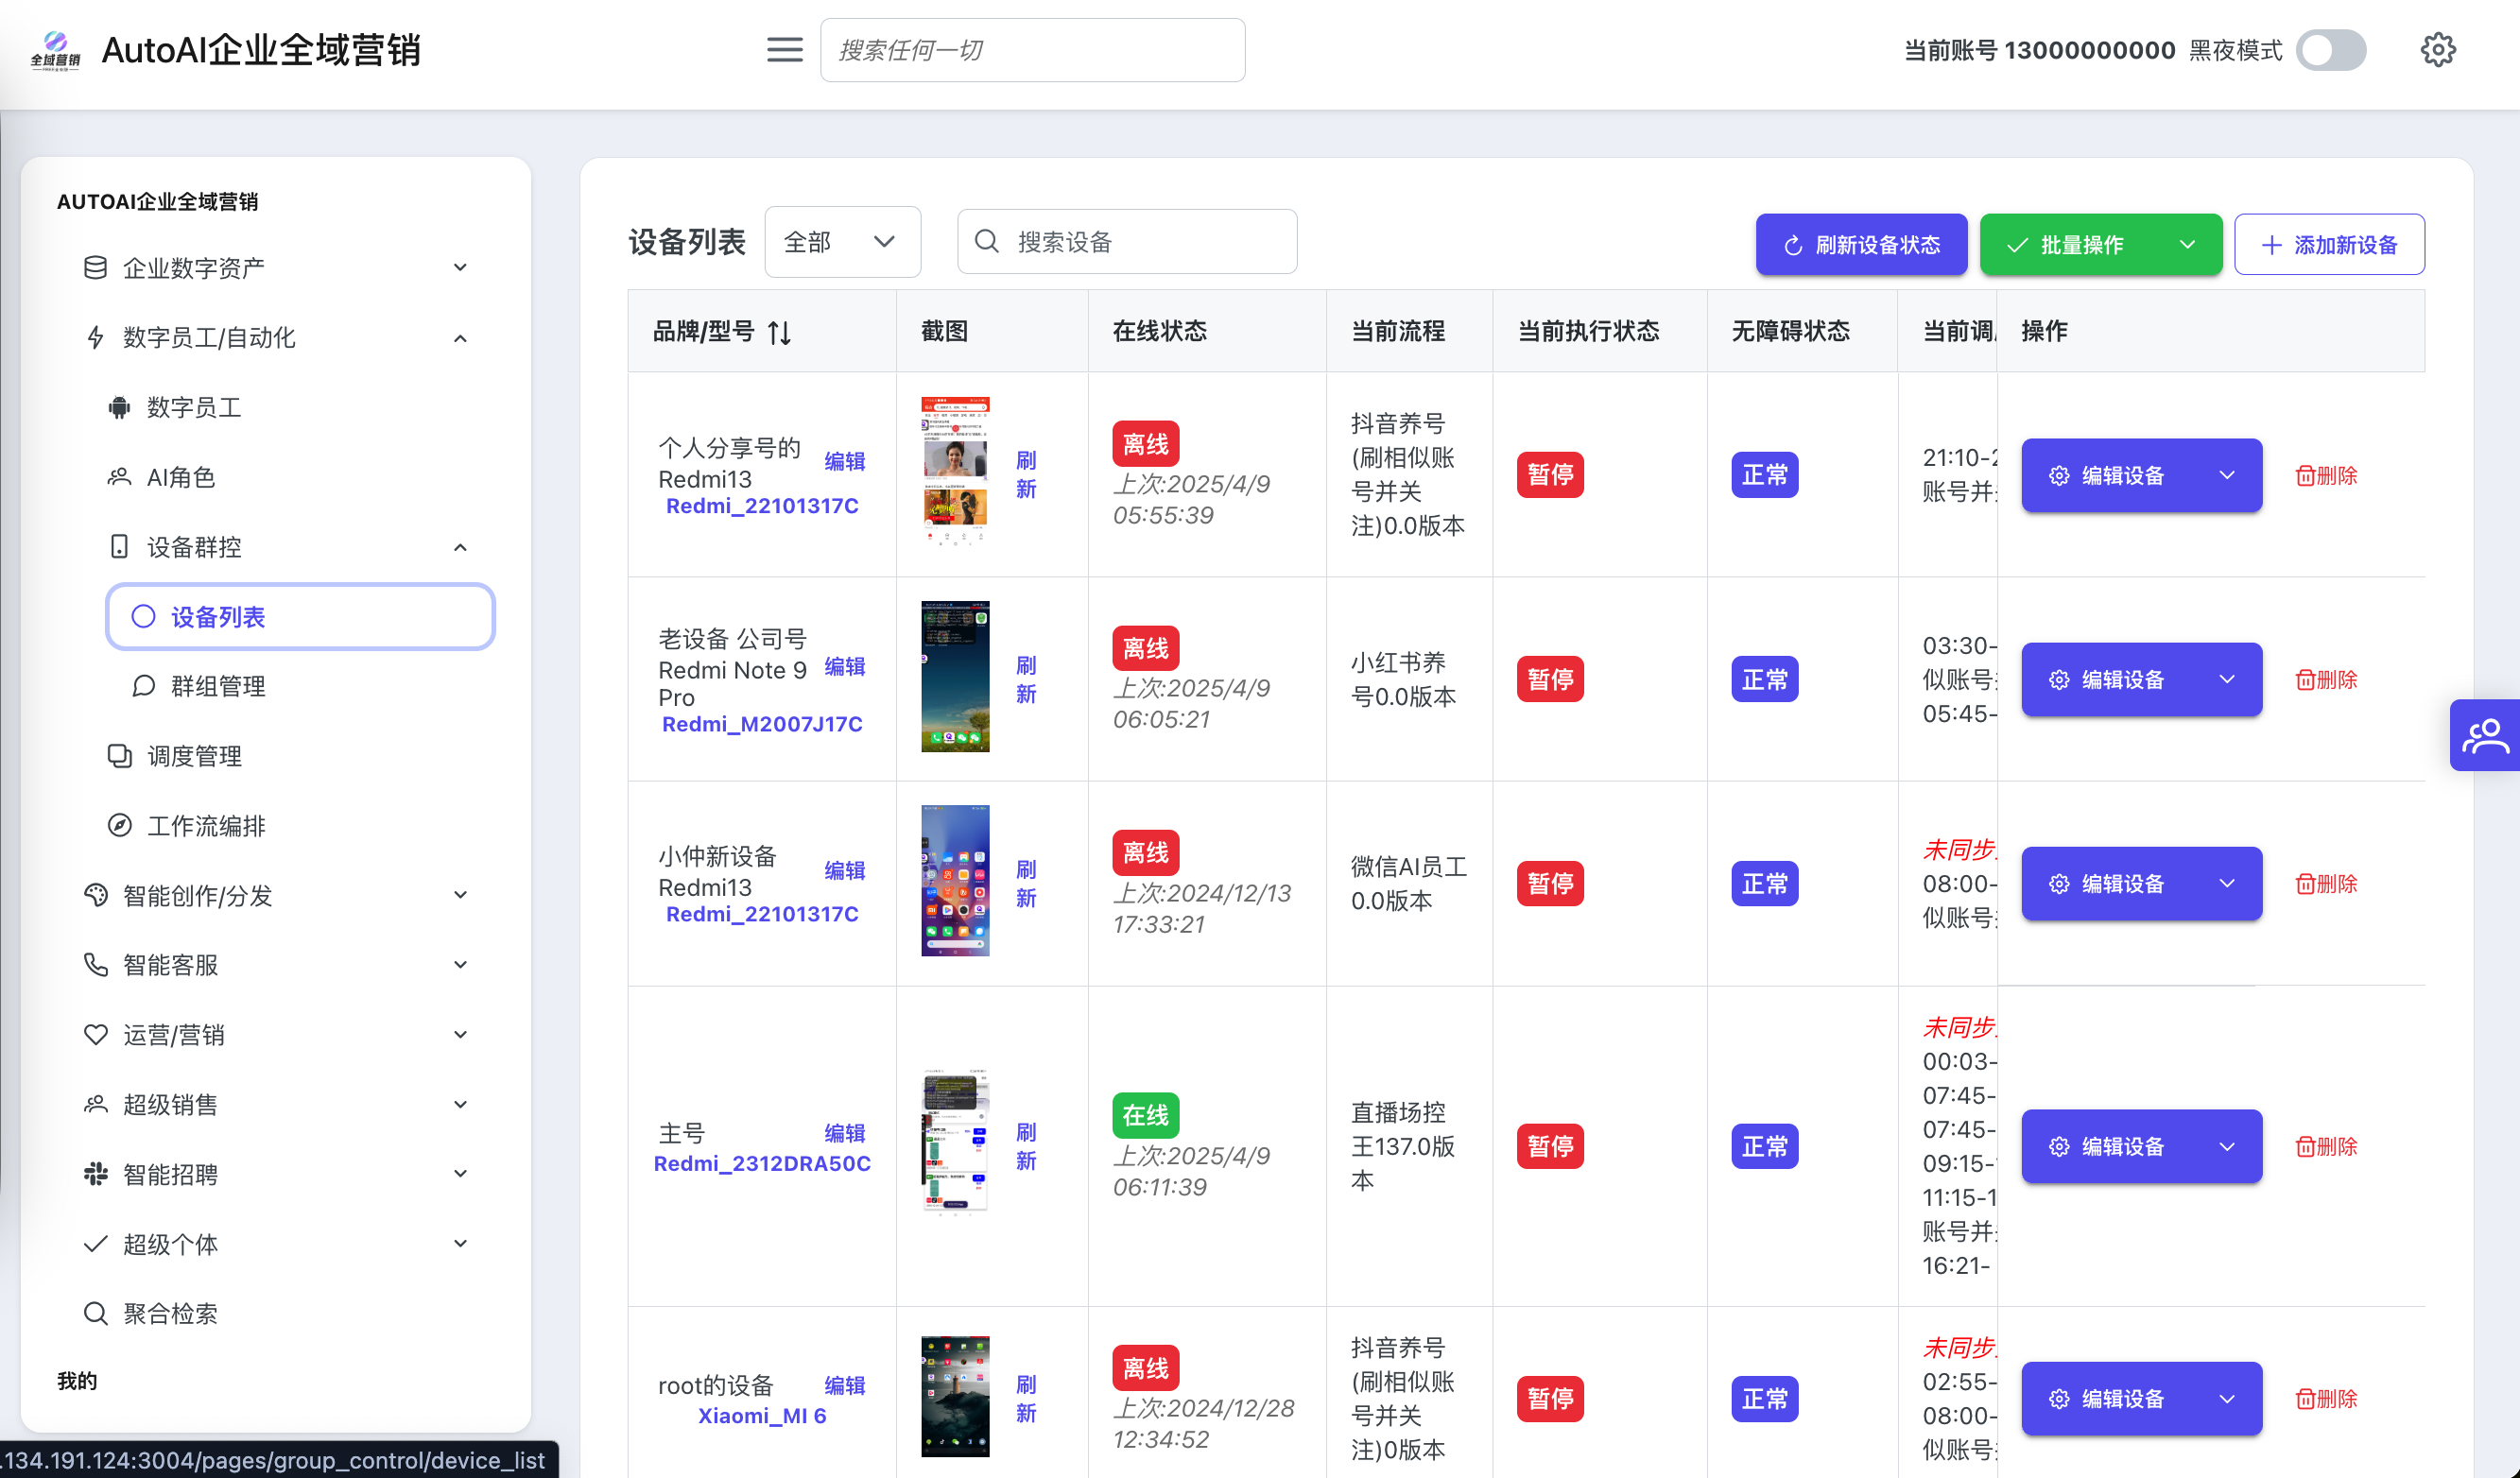Click the 在线 status badge for 主号
The image size is (2520, 1478).
coord(1146,1115)
